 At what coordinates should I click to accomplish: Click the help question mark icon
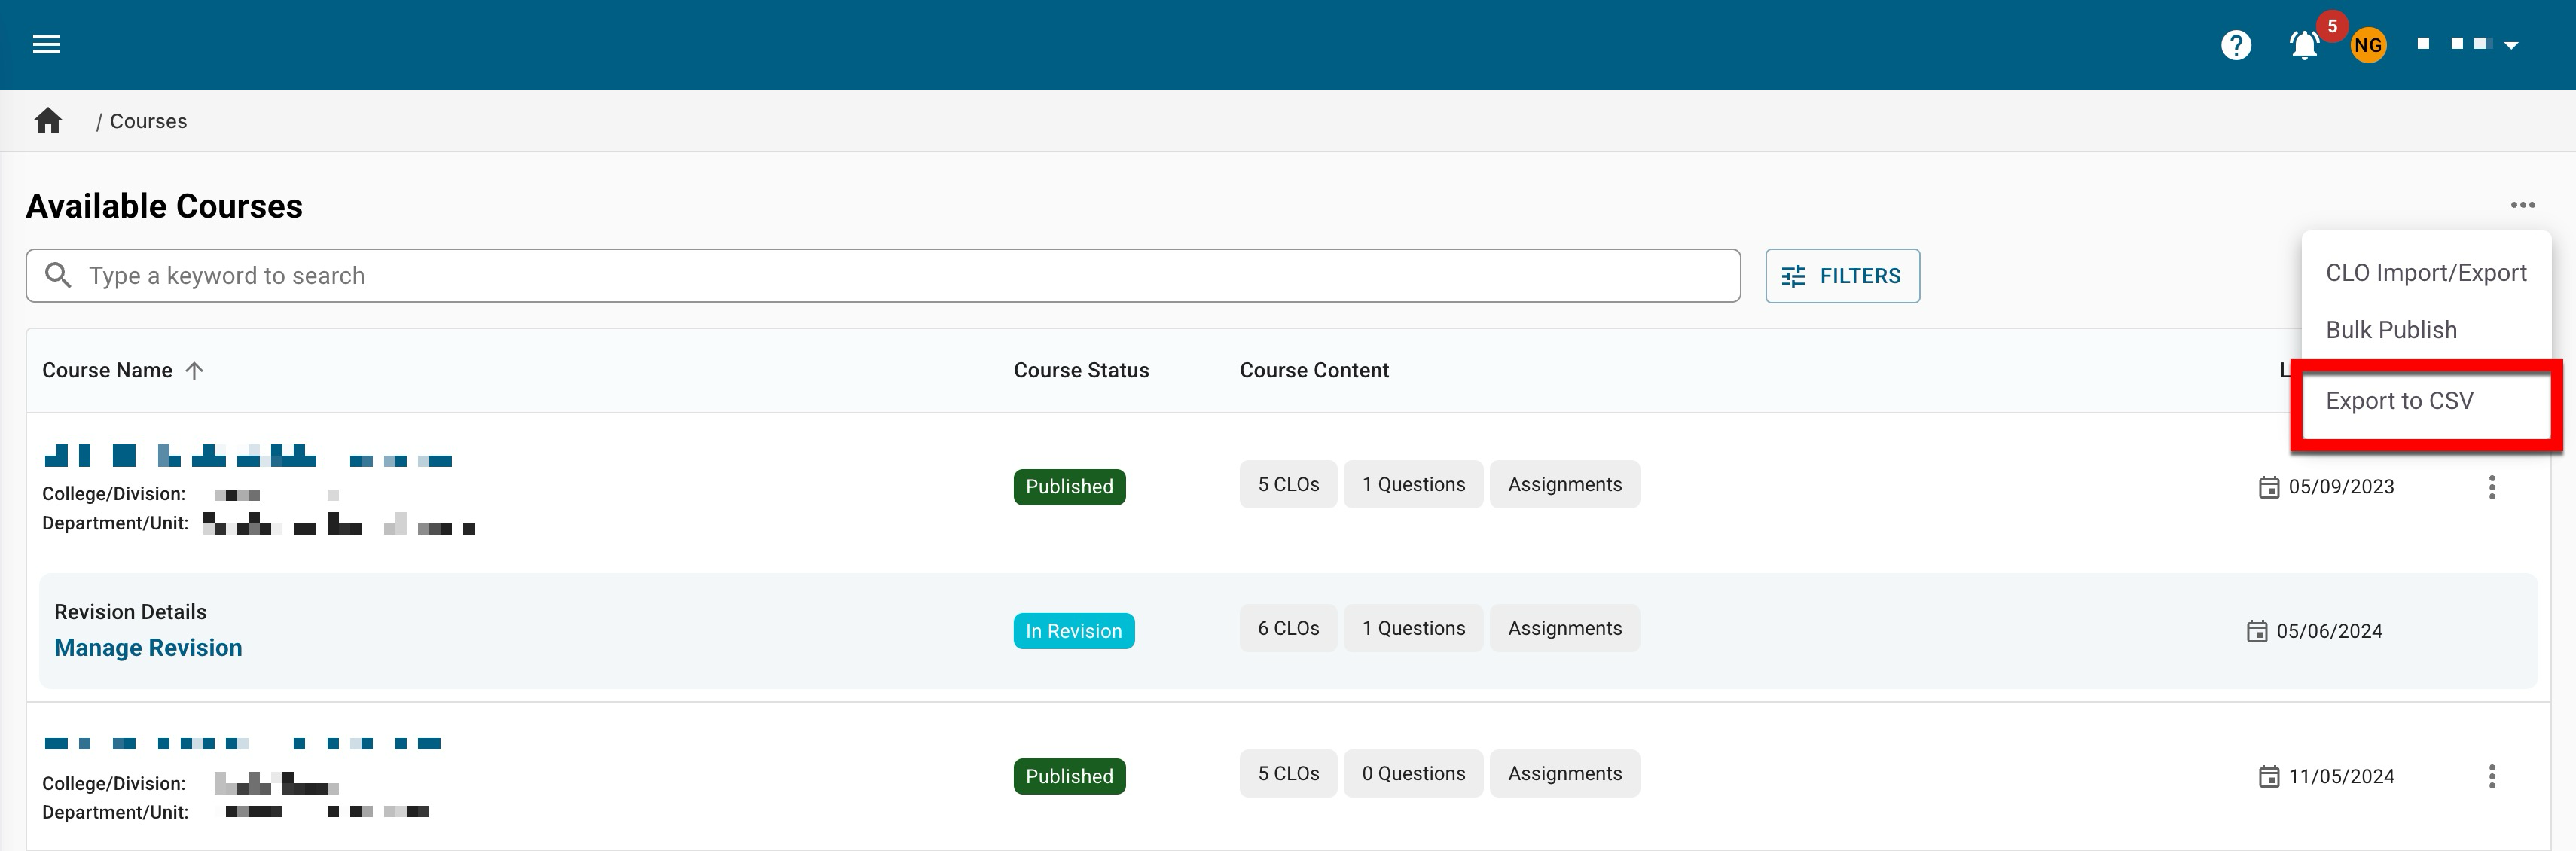pyautogui.click(x=2235, y=45)
